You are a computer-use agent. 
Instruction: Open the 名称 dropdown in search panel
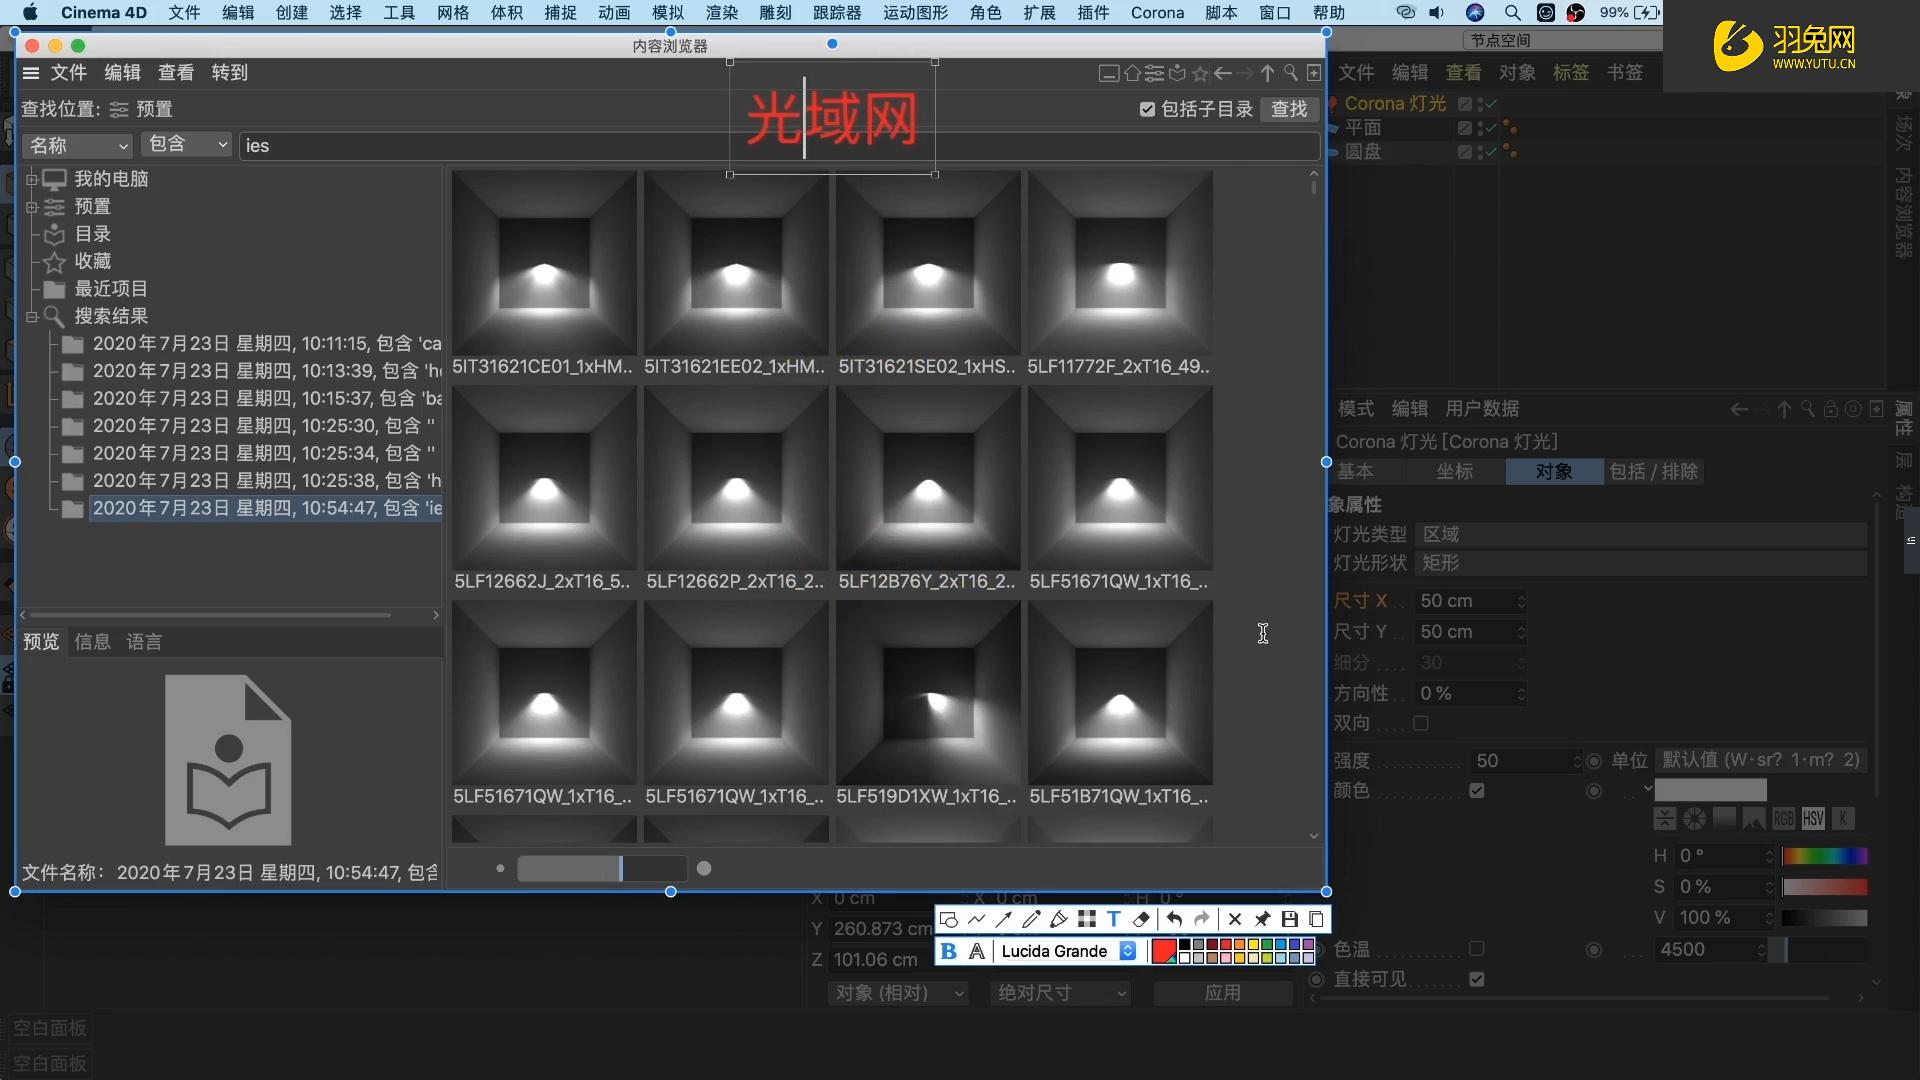(78, 145)
